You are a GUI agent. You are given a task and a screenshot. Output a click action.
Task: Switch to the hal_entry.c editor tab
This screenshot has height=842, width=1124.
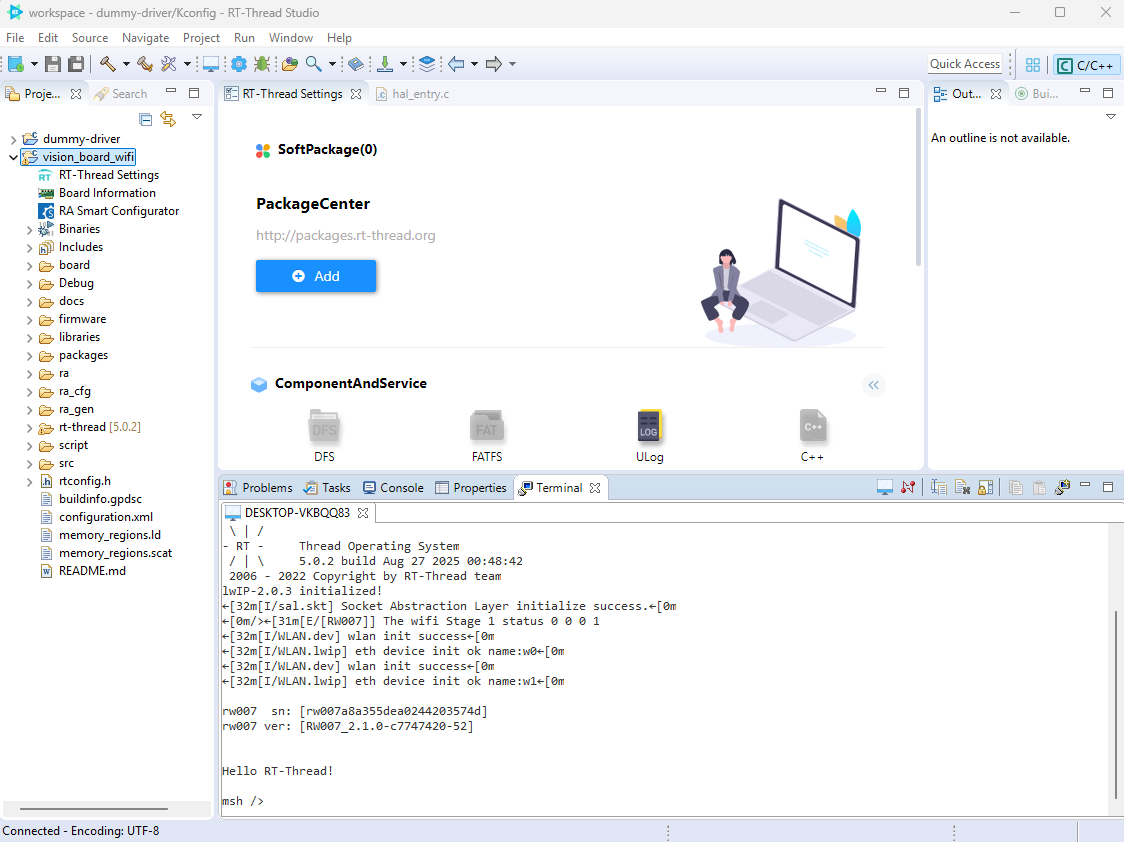point(419,94)
